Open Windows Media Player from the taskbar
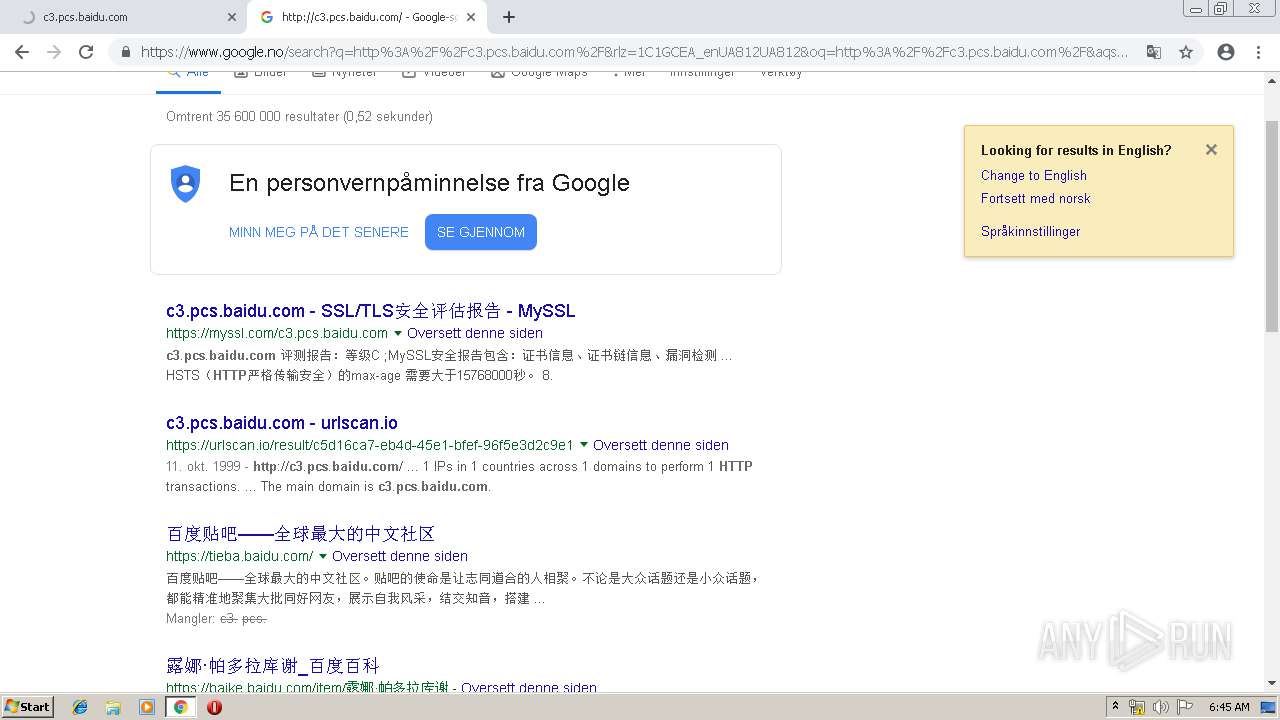Viewport: 1280px width, 720px height. (x=147, y=707)
